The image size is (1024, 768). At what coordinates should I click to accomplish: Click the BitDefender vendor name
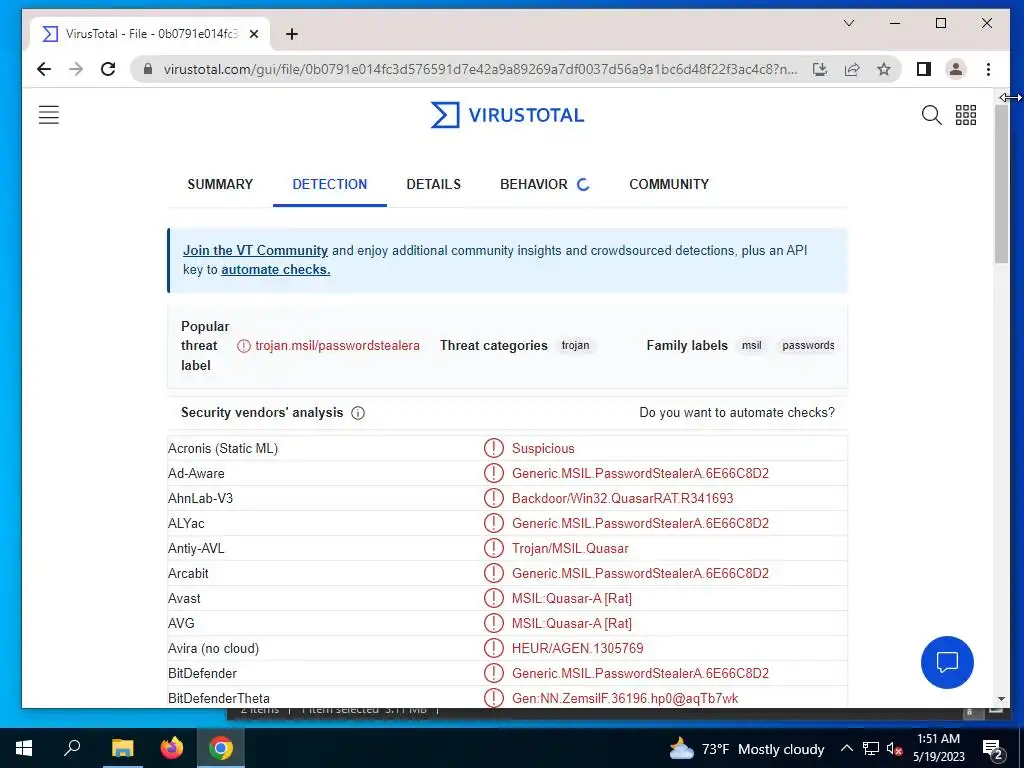point(202,673)
